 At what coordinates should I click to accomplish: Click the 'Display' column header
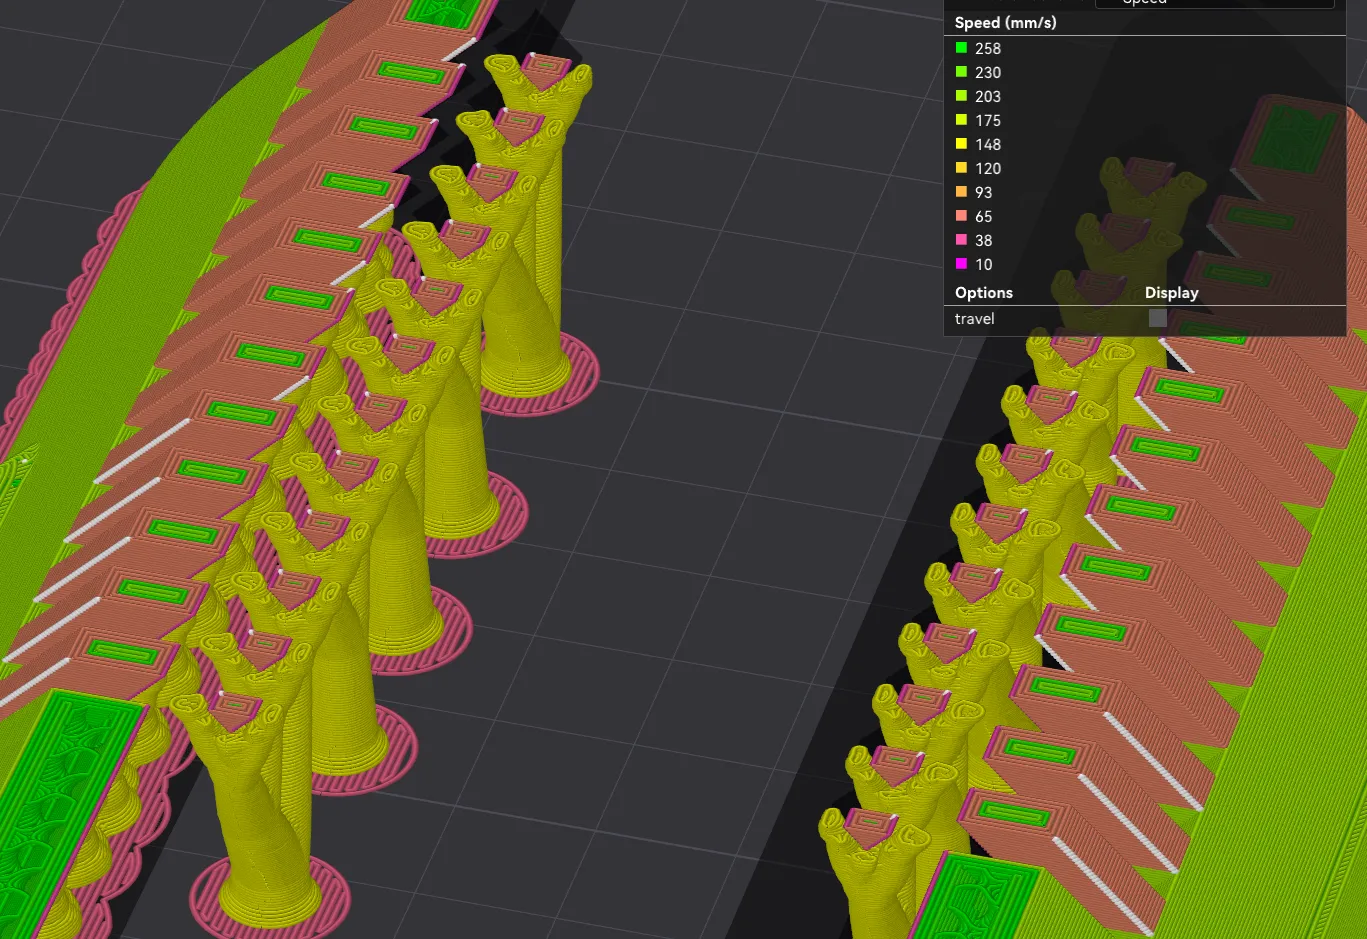pos(1171,293)
